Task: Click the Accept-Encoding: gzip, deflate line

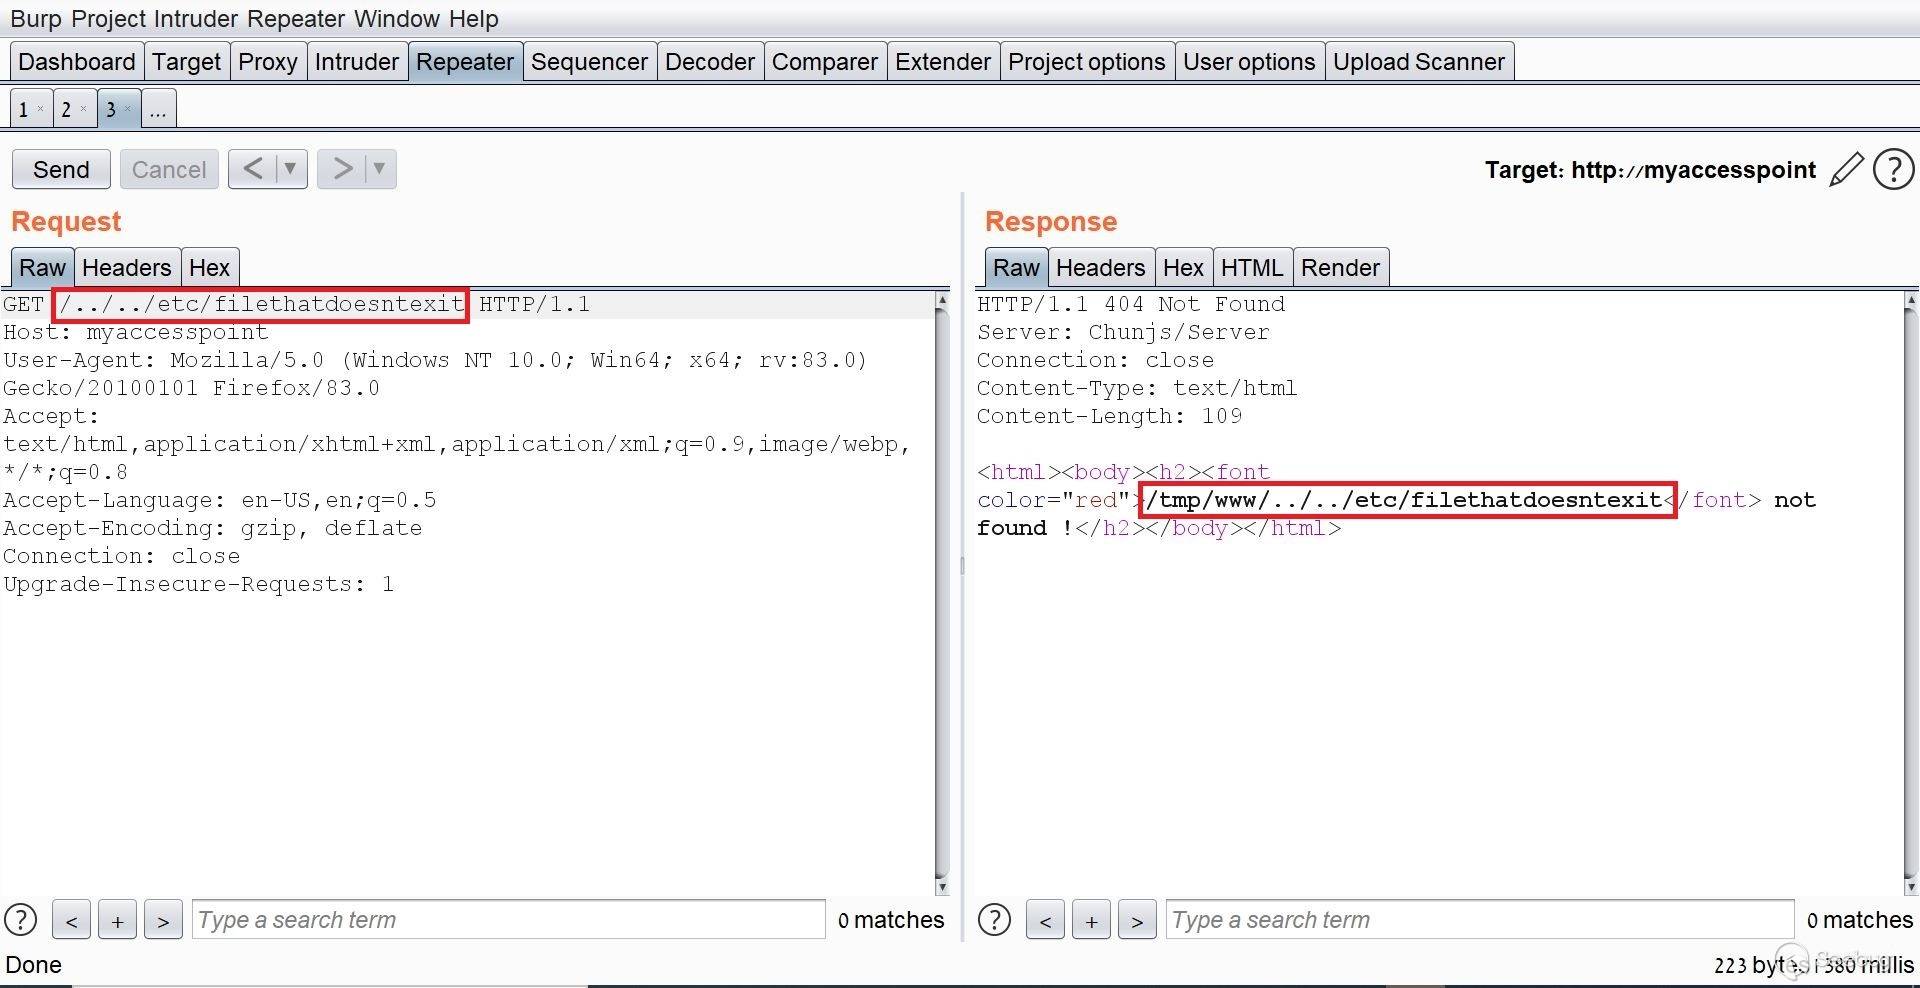Action: (213, 528)
